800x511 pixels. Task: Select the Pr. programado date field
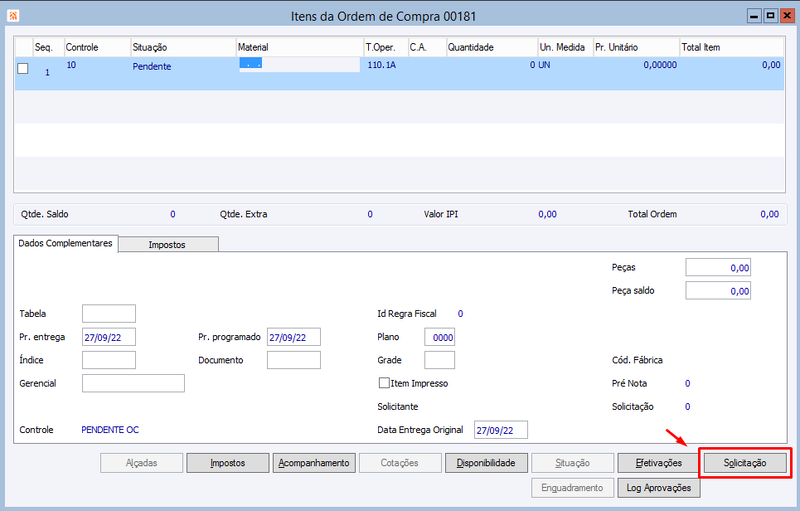click(294, 337)
